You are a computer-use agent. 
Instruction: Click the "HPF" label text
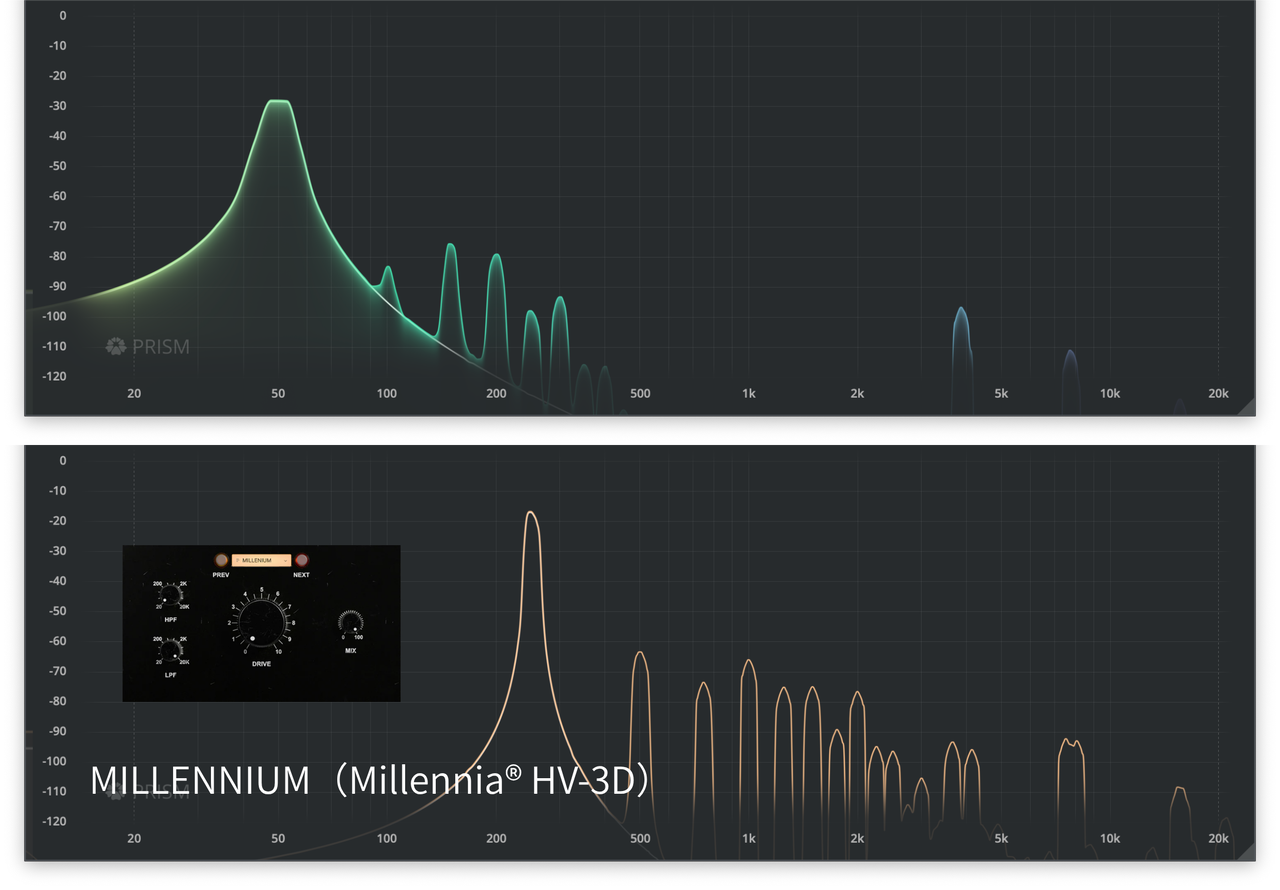170,620
